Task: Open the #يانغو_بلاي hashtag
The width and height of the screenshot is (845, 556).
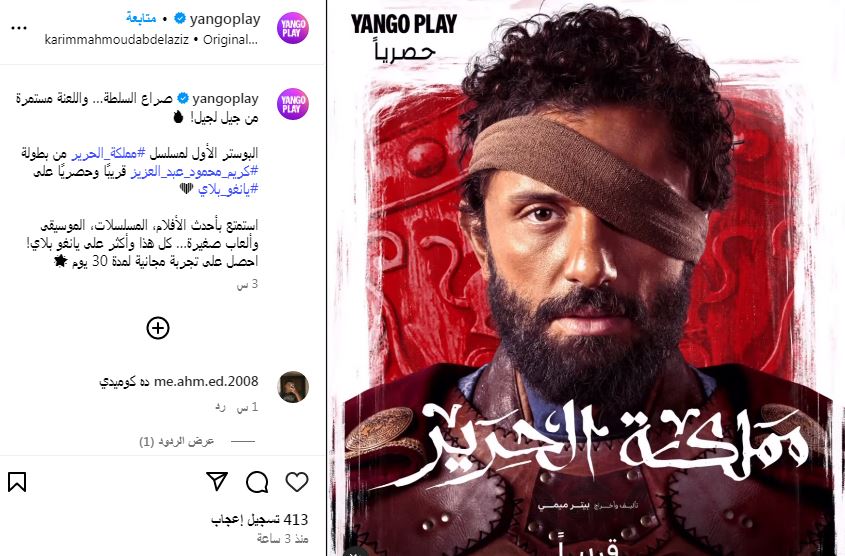Action: (x=228, y=189)
